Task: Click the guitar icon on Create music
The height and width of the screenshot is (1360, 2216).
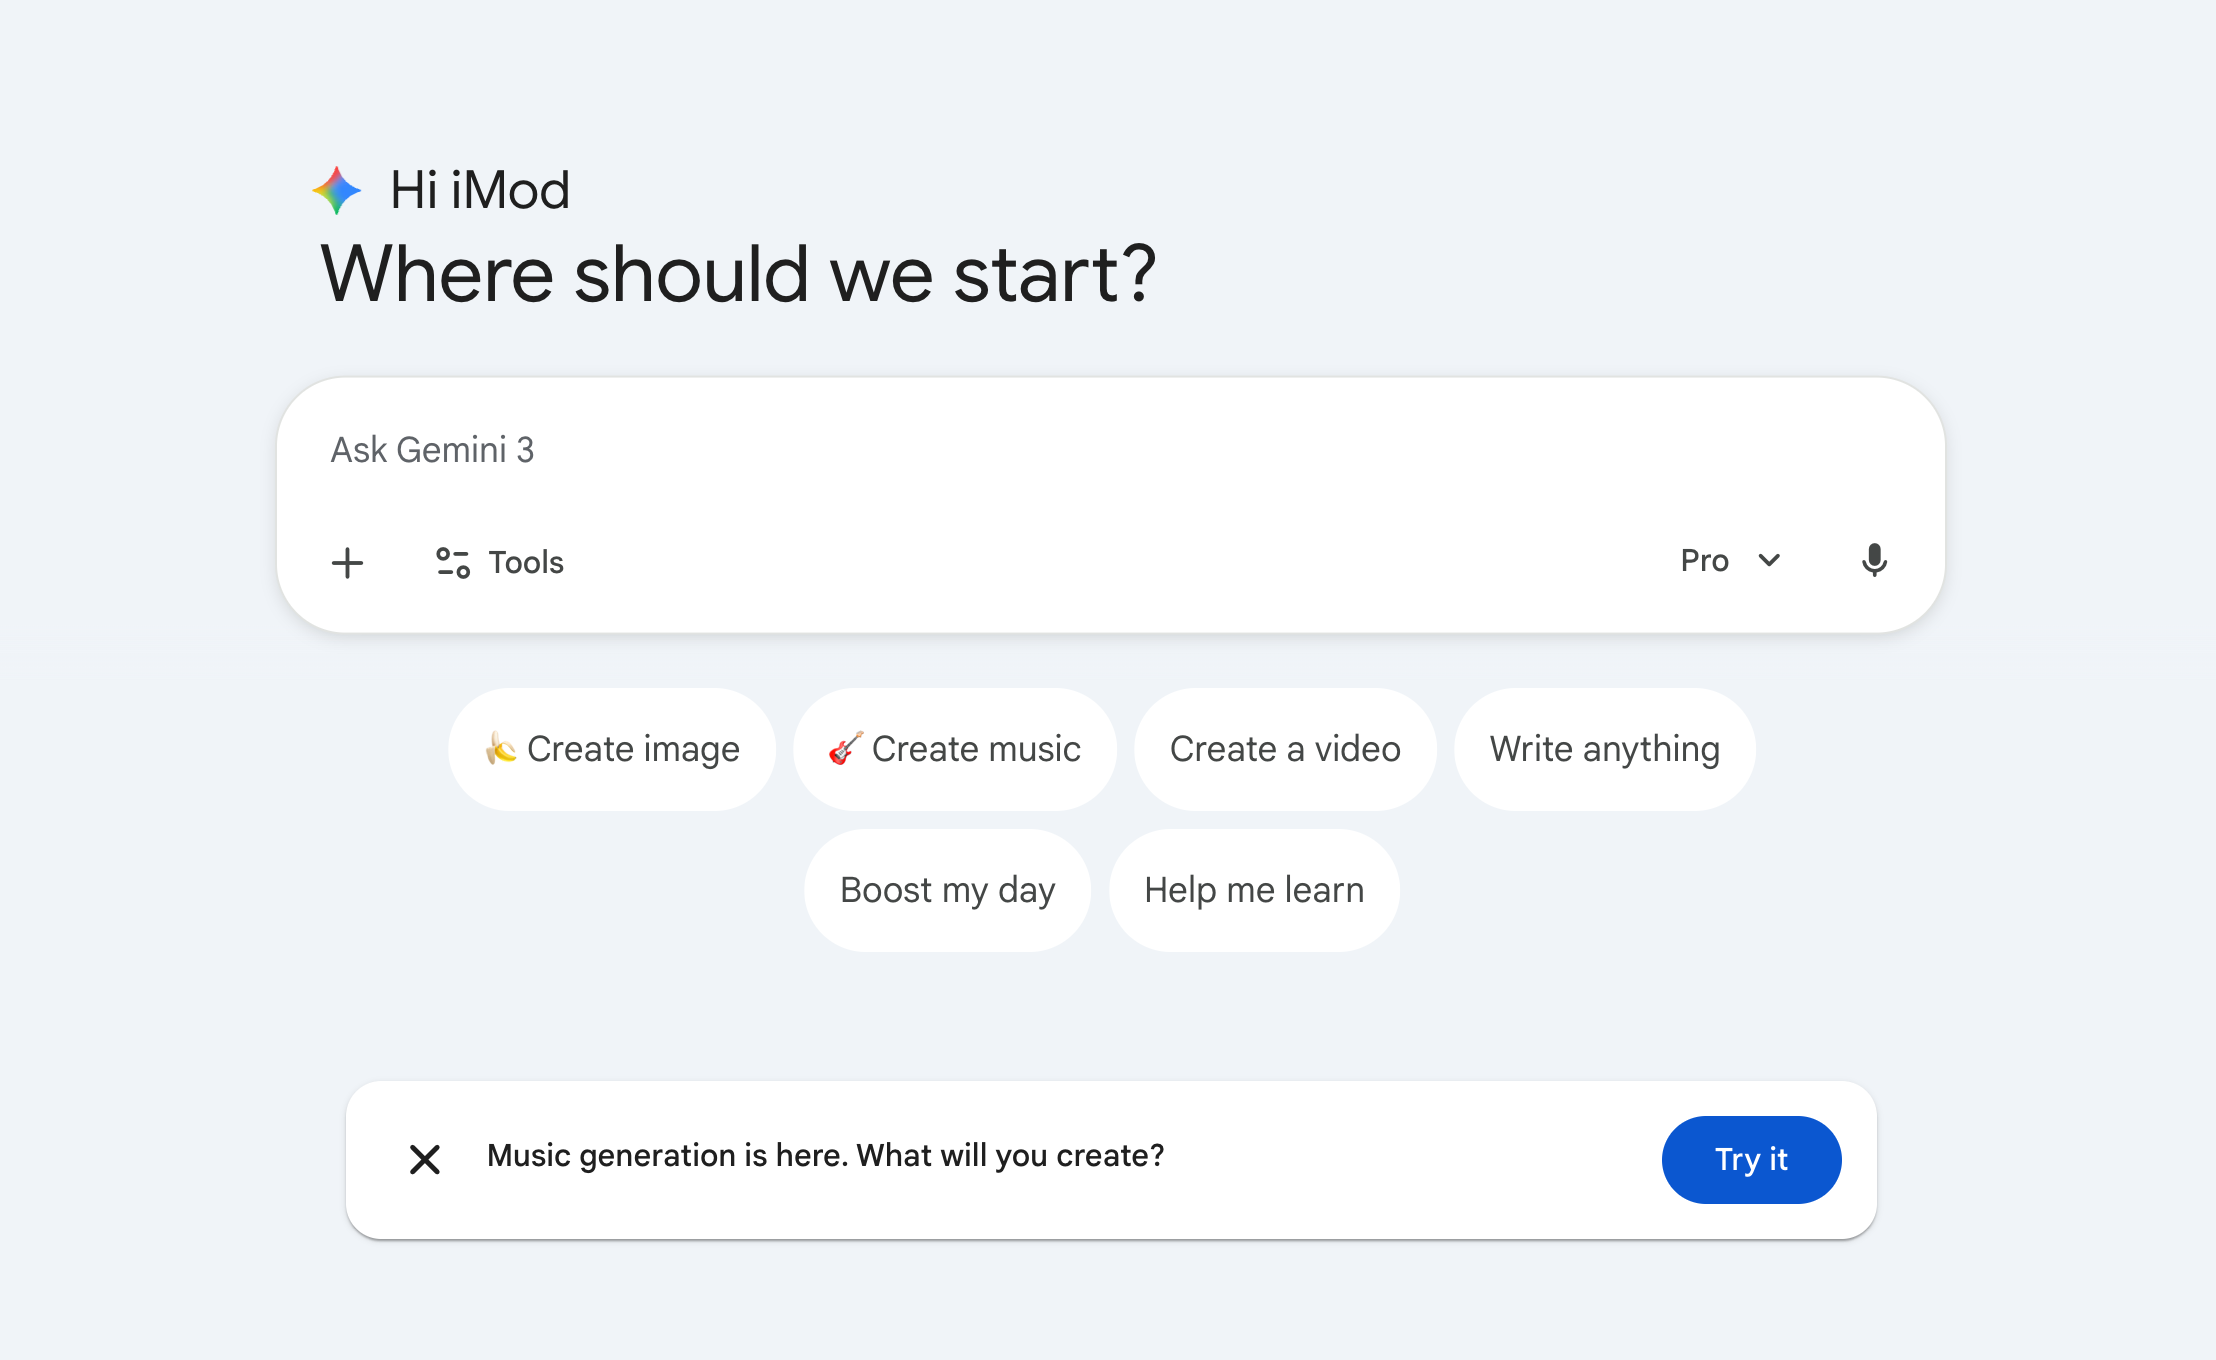Action: coord(845,748)
